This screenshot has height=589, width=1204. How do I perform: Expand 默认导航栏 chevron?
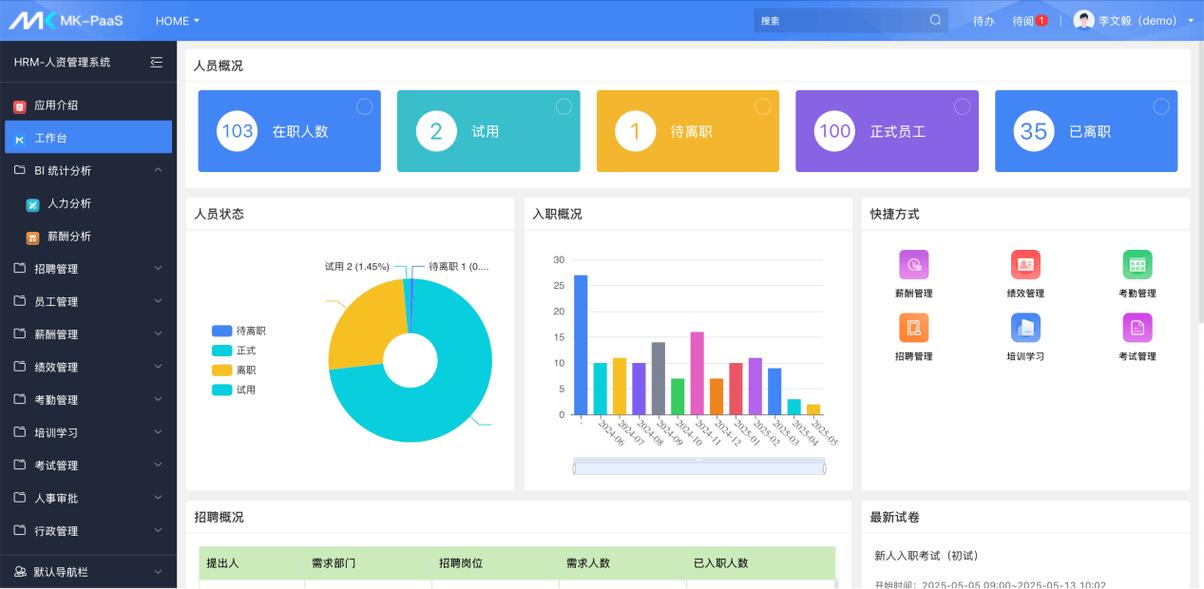tap(158, 572)
